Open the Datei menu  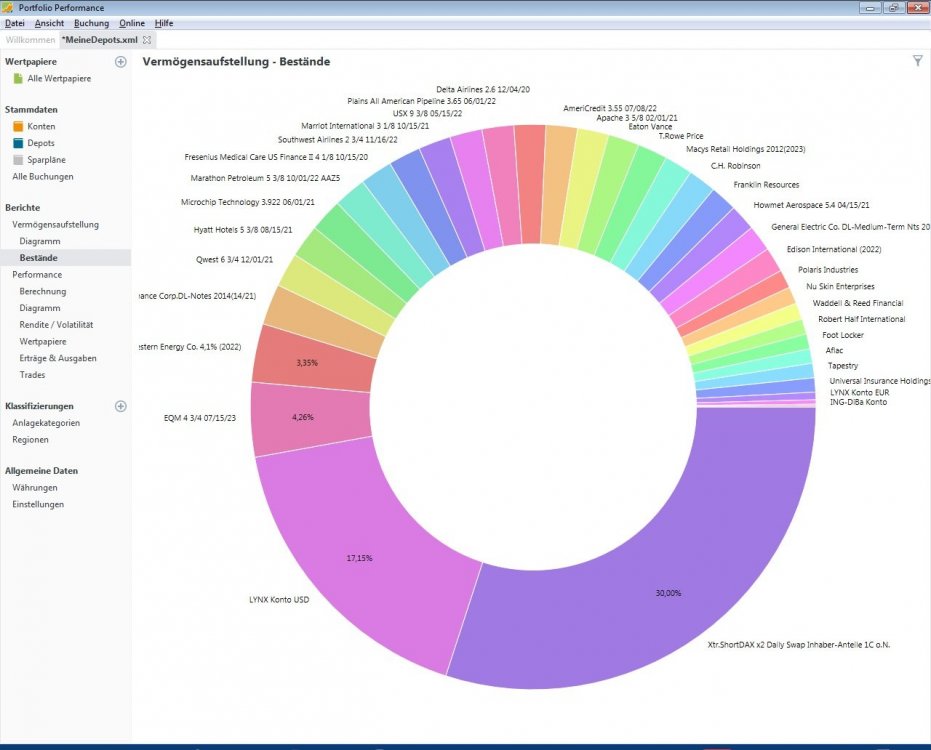coord(15,23)
